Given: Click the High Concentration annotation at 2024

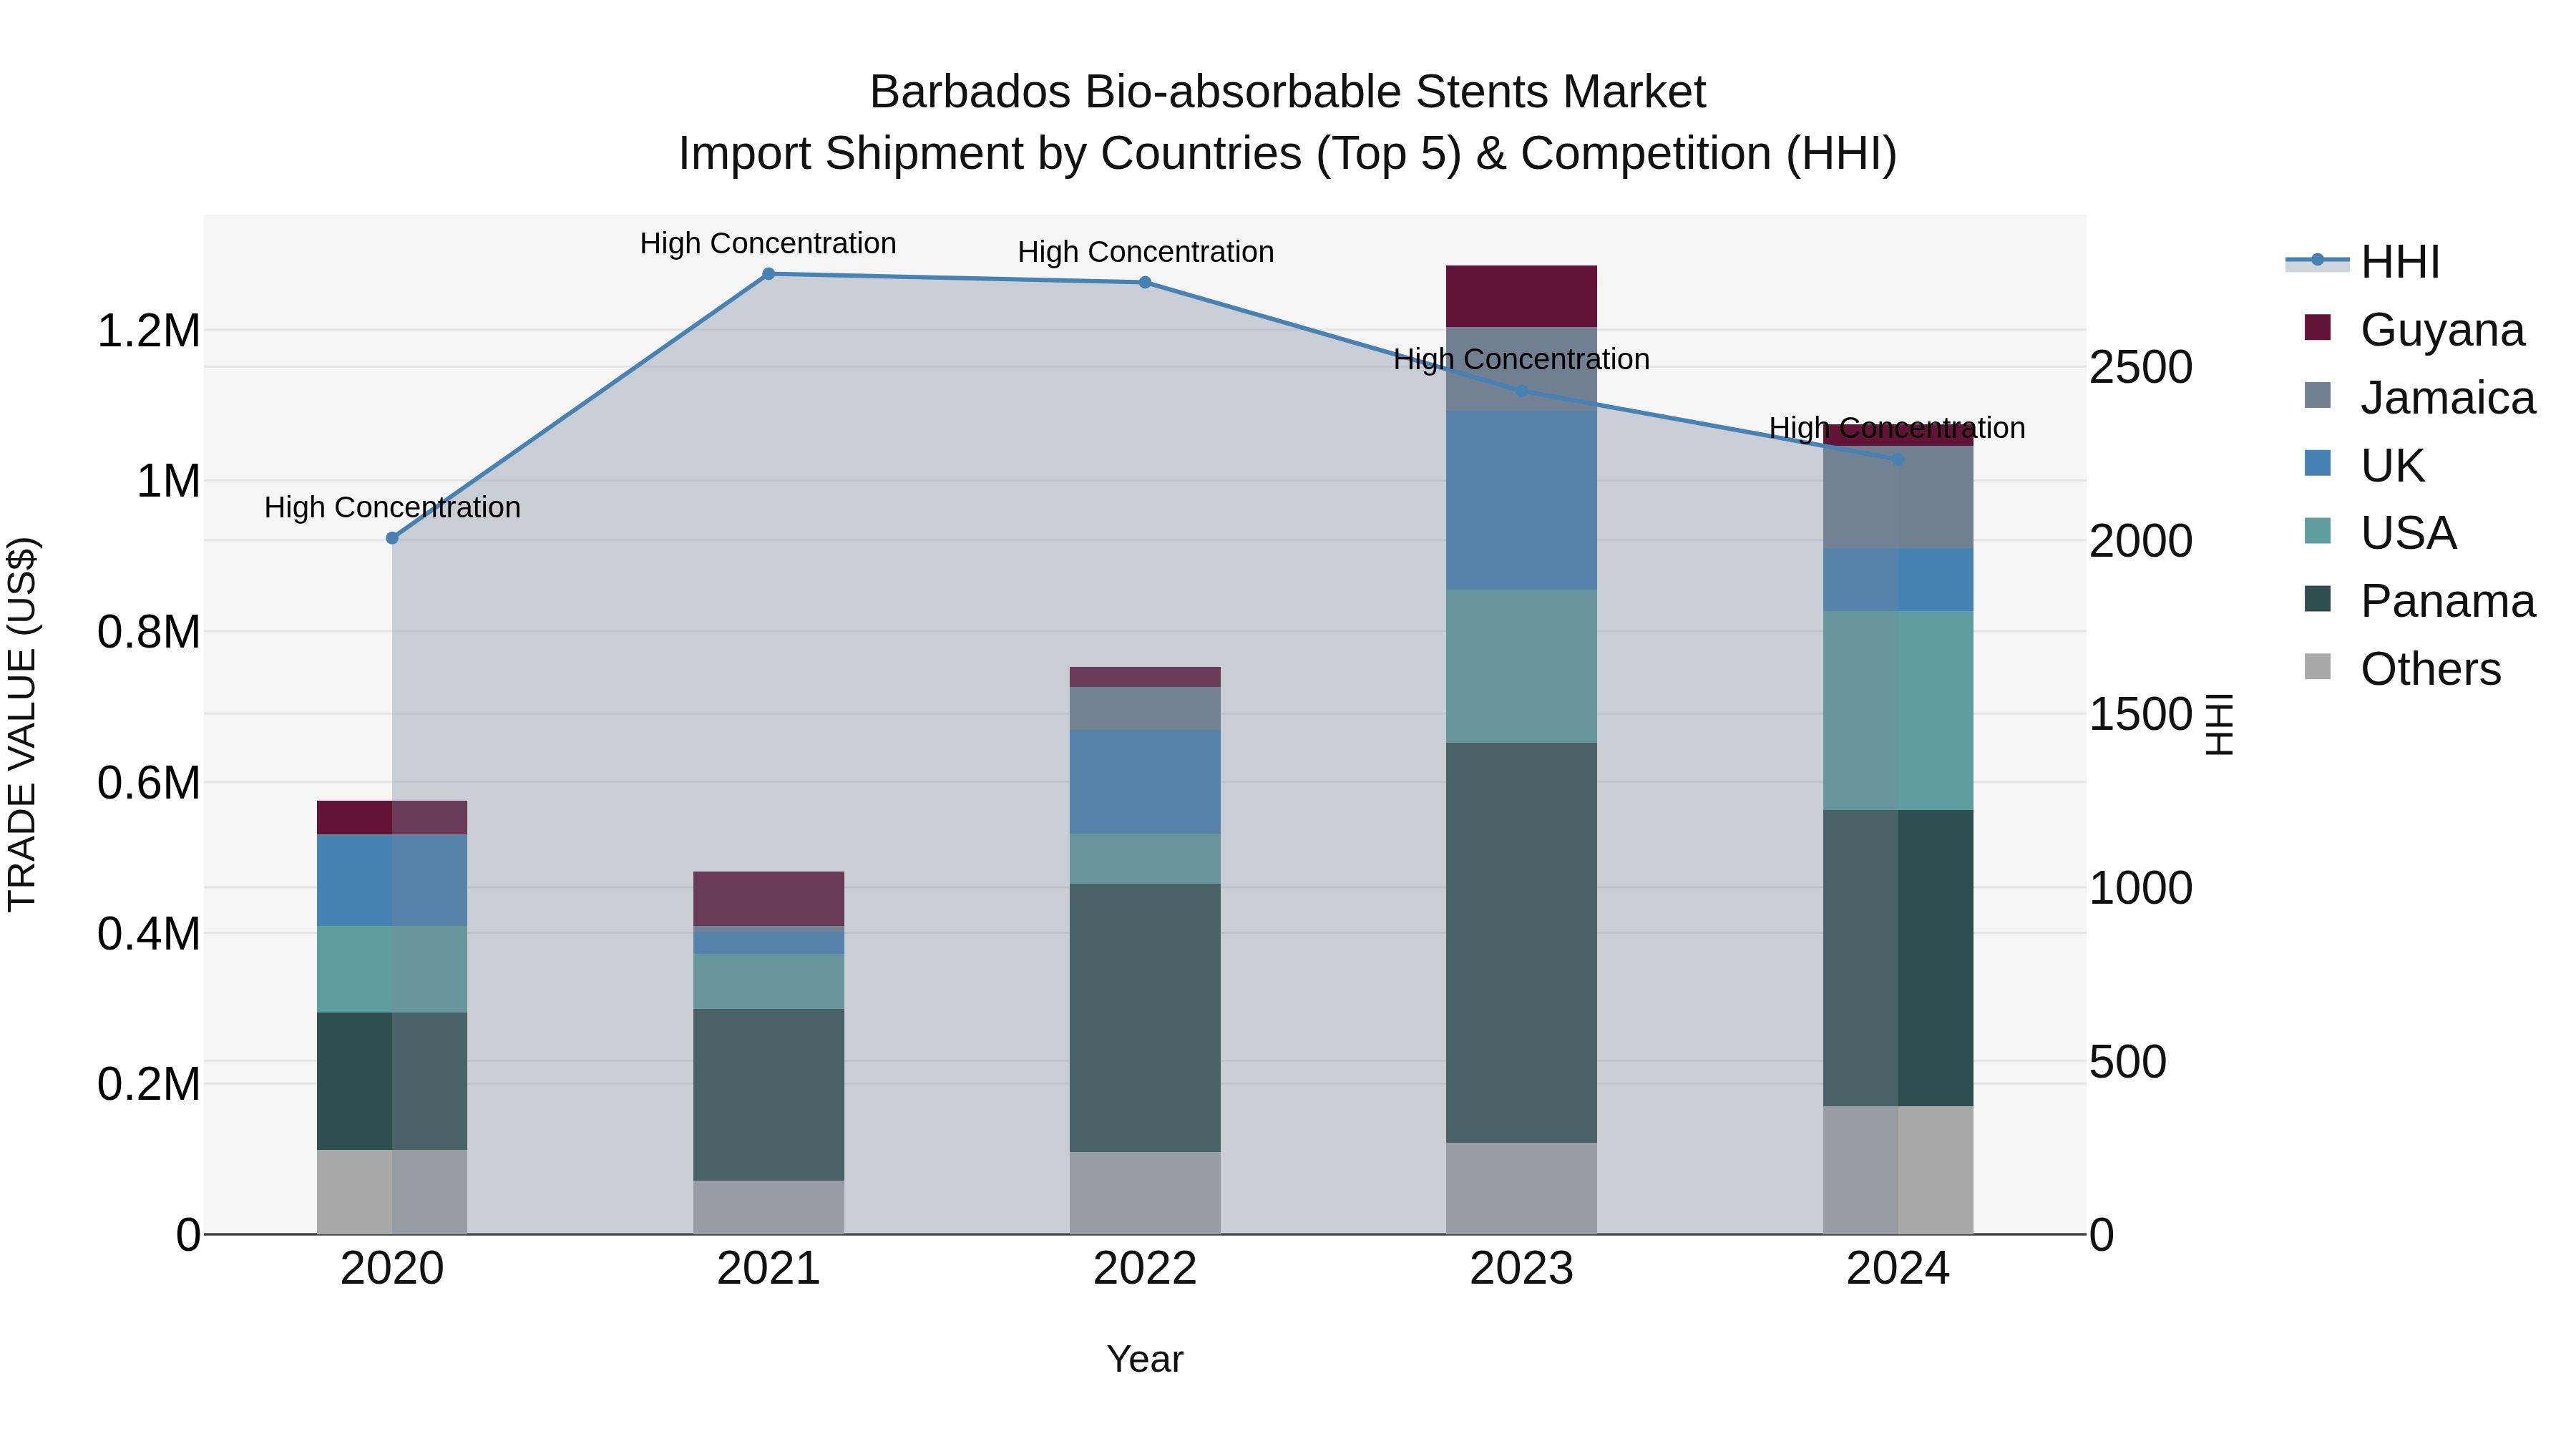Looking at the screenshot, I should (1897, 428).
